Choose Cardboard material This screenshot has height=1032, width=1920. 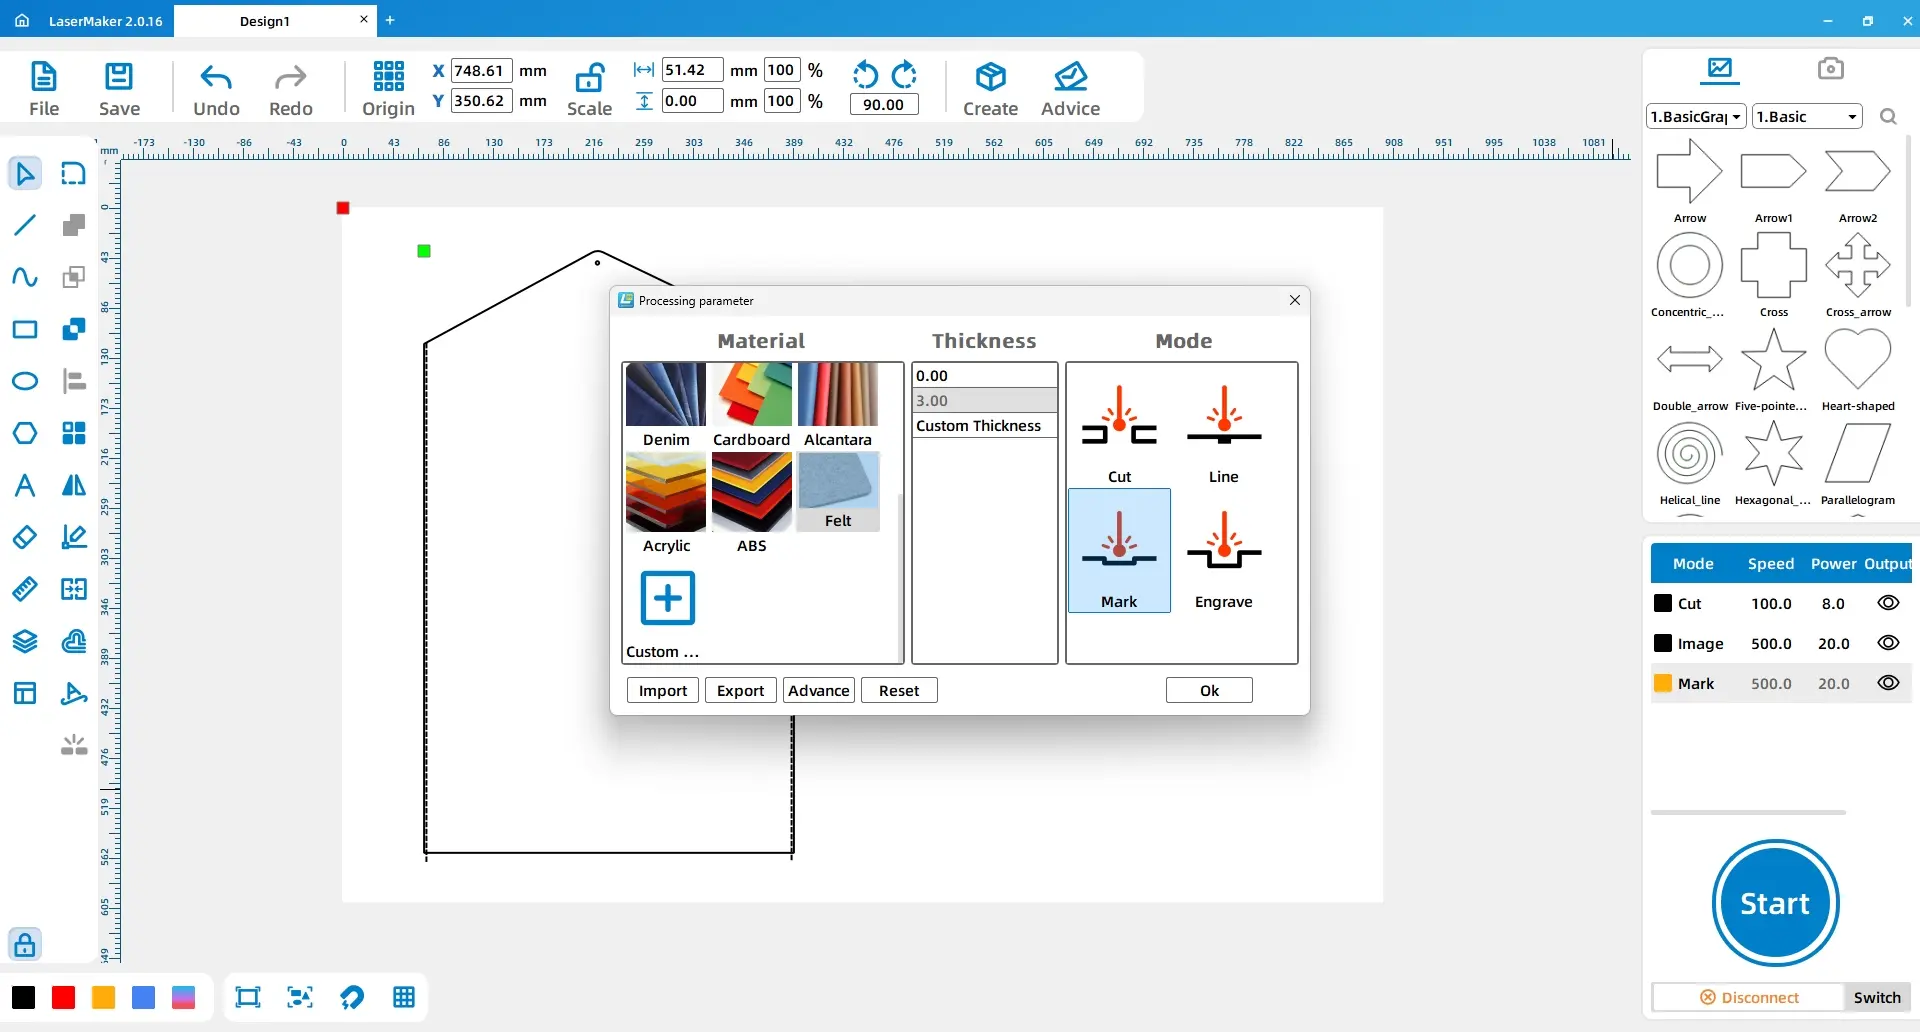752,406
